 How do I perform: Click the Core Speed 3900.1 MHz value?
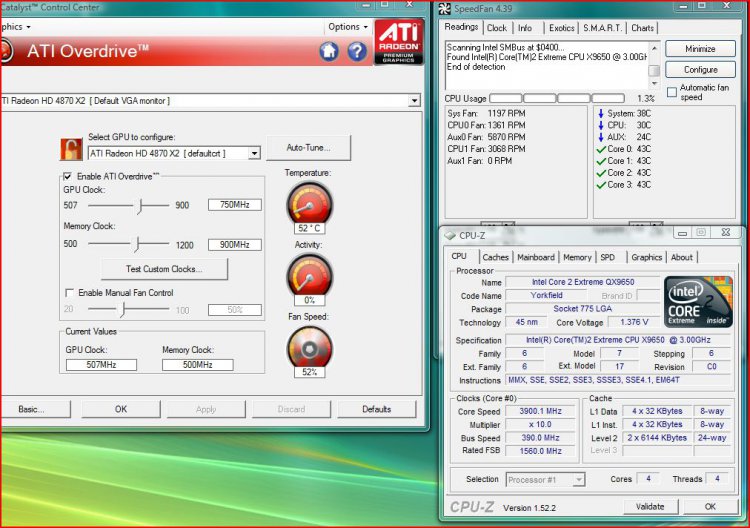[540, 411]
